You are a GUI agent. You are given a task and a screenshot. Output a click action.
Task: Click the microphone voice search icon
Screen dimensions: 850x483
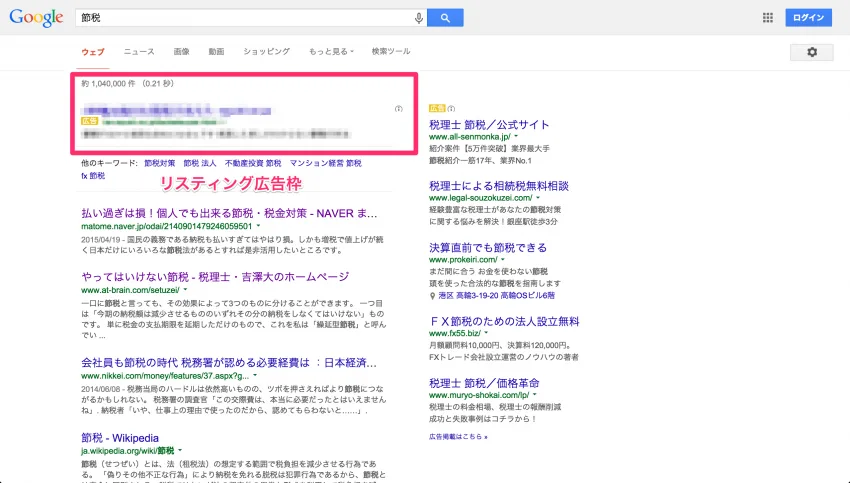[418, 18]
